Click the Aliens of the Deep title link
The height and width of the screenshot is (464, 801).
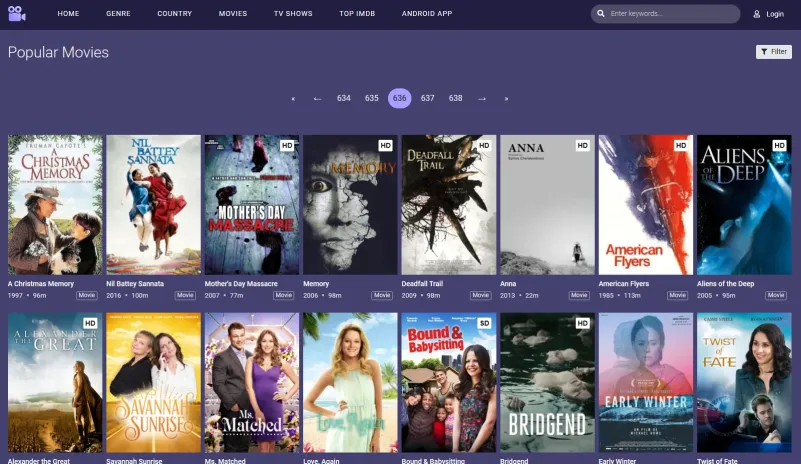[725, 284]
